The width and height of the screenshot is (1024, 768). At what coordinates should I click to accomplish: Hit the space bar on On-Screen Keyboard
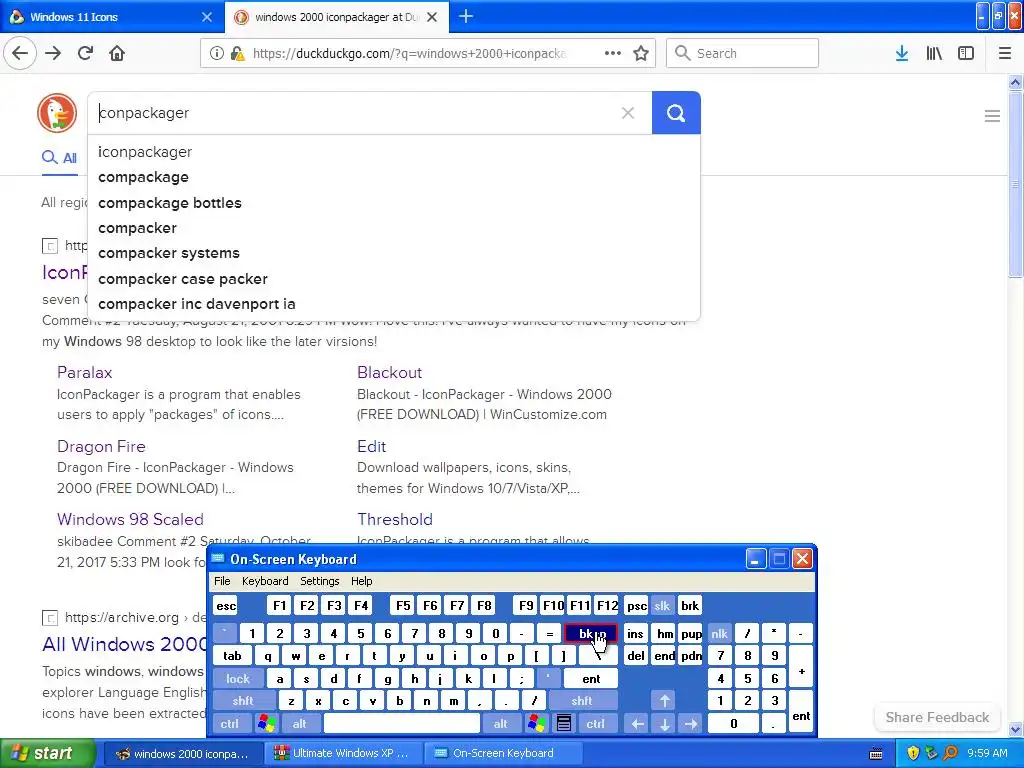pos(402,724)
